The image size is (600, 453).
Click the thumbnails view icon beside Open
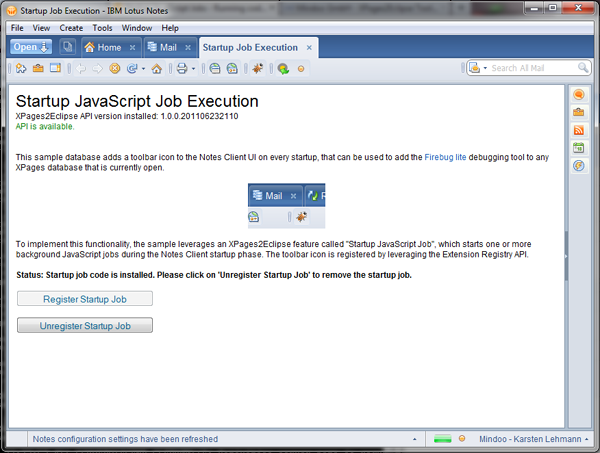67,47
